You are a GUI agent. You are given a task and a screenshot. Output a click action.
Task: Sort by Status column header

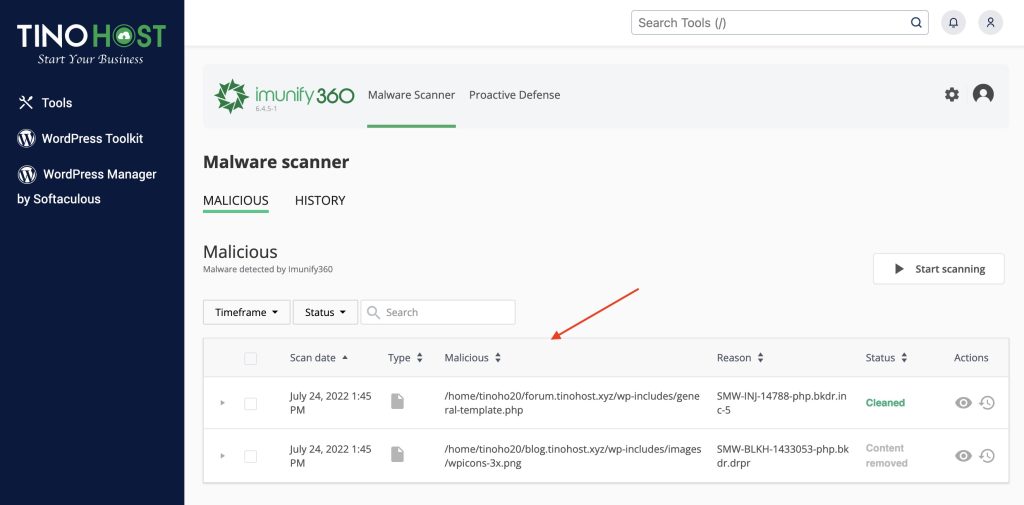886,358
